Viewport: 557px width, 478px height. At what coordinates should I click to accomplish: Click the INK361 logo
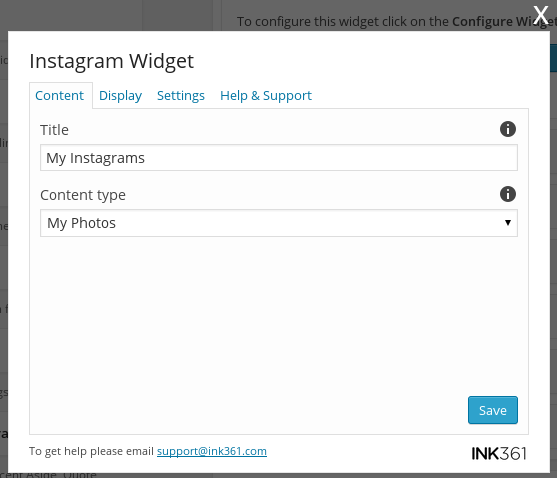pyautogui.click(x=499, y=453)
